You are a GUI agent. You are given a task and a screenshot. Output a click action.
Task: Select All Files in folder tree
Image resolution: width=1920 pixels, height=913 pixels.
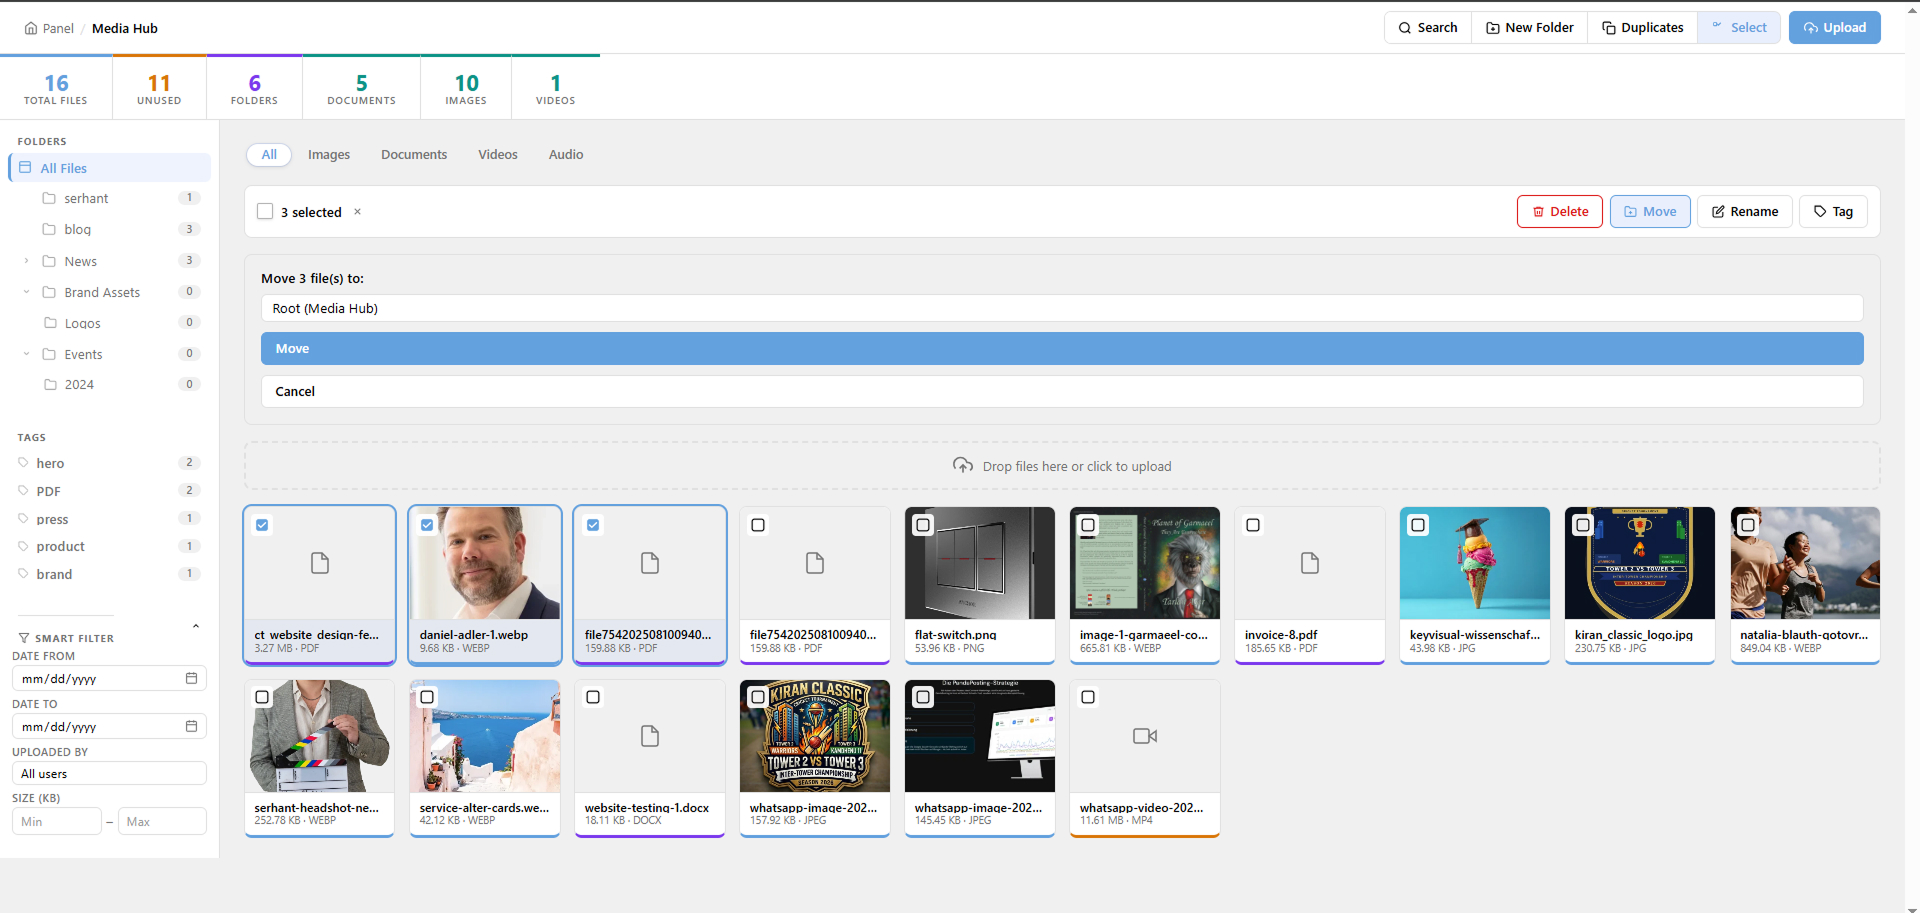click(110, 168)
